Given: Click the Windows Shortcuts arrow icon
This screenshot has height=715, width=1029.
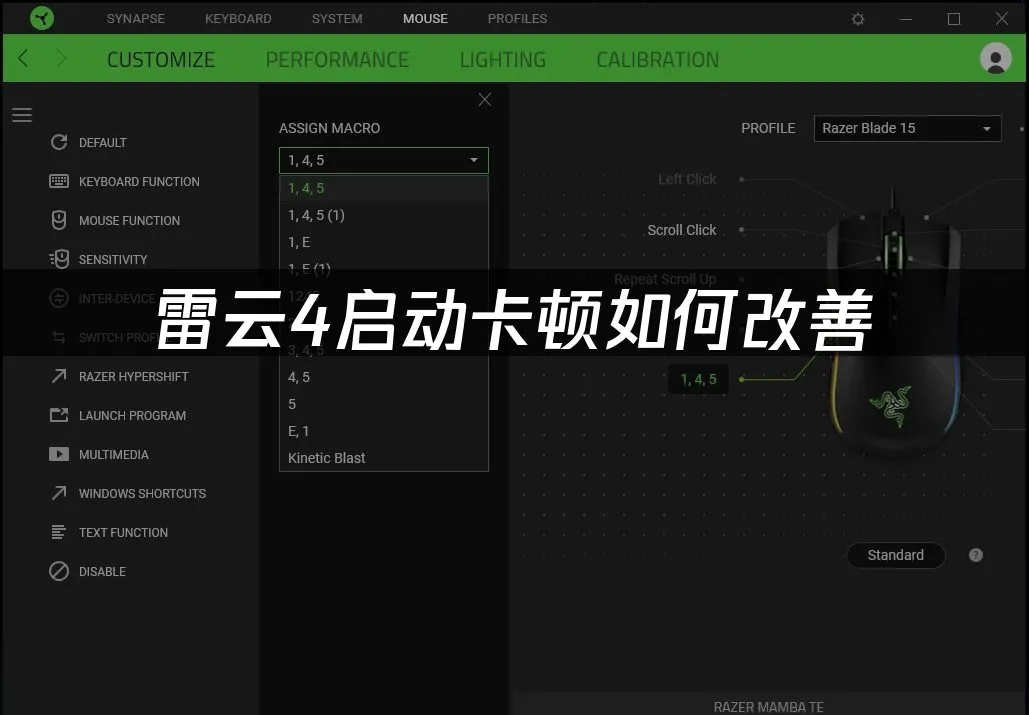Looking at the screenshot, I should click(59, 493).
